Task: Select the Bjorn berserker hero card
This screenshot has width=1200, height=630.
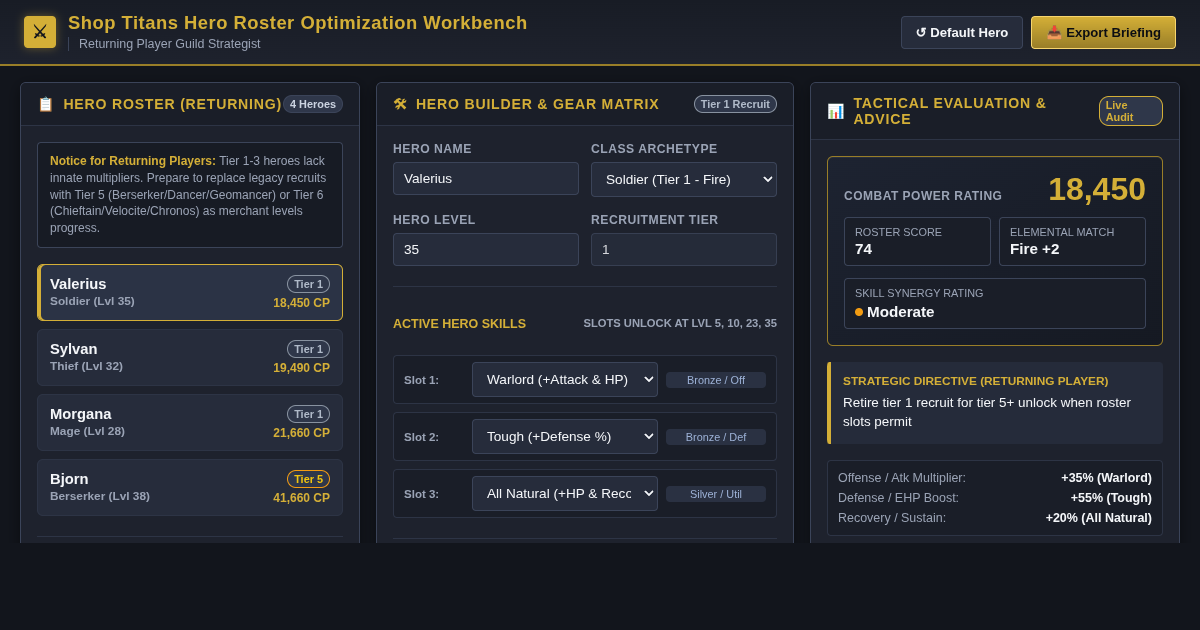Action: click(190, 487)
